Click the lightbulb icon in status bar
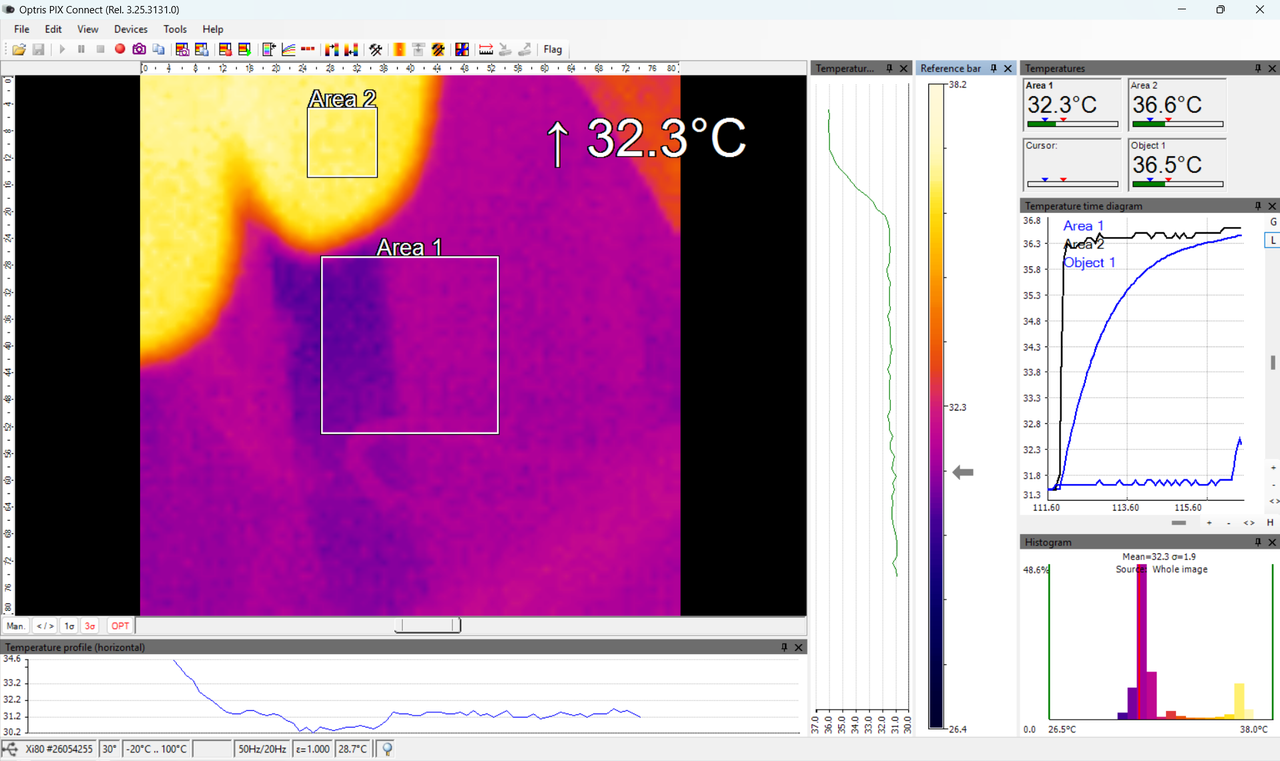 387,748
